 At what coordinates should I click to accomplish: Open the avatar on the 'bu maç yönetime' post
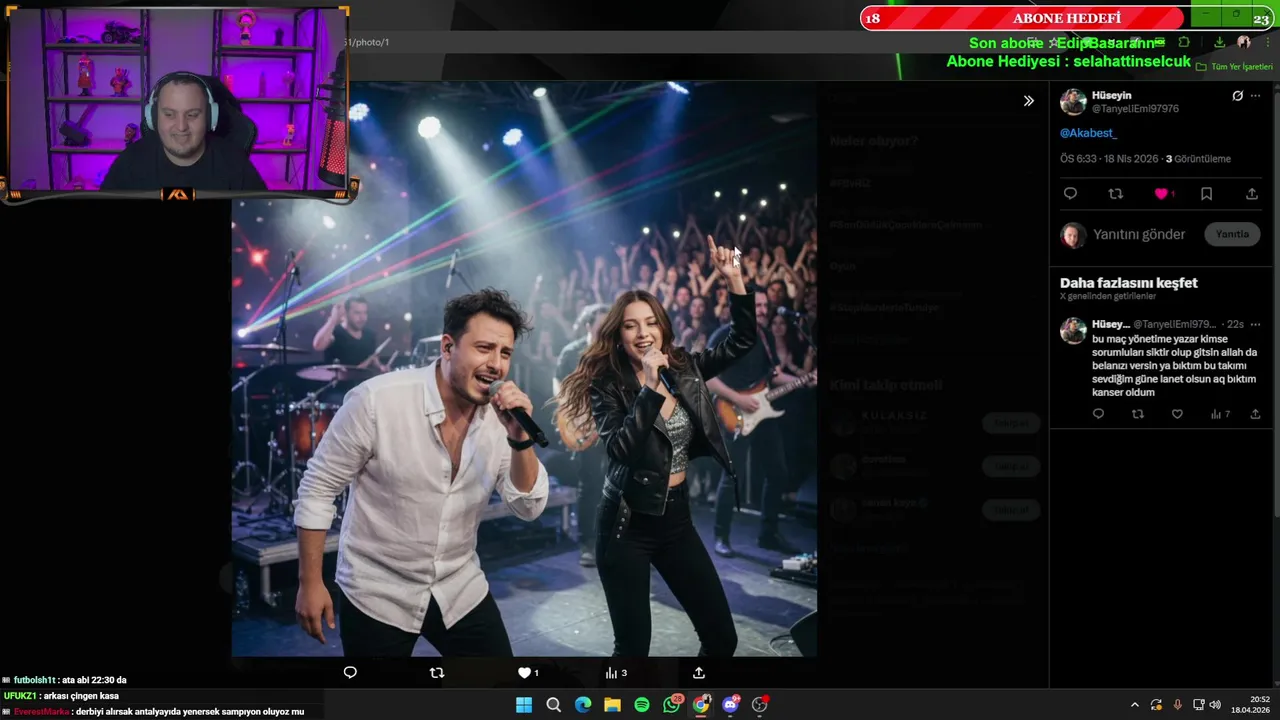tap(1073, 331)
